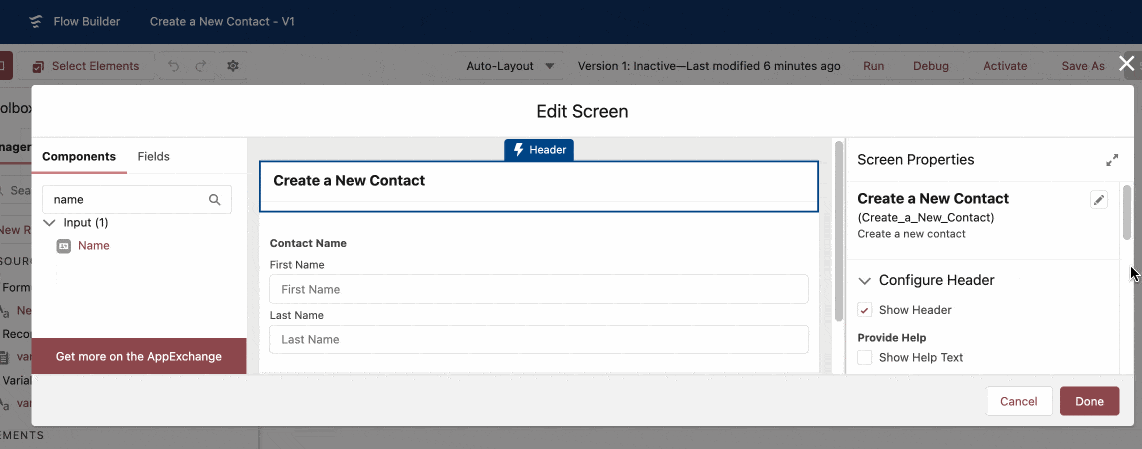Click the Screen Properties vertical scrollbar
The height and width of the screenshot is (449, 1142).
pos(1127,211)
